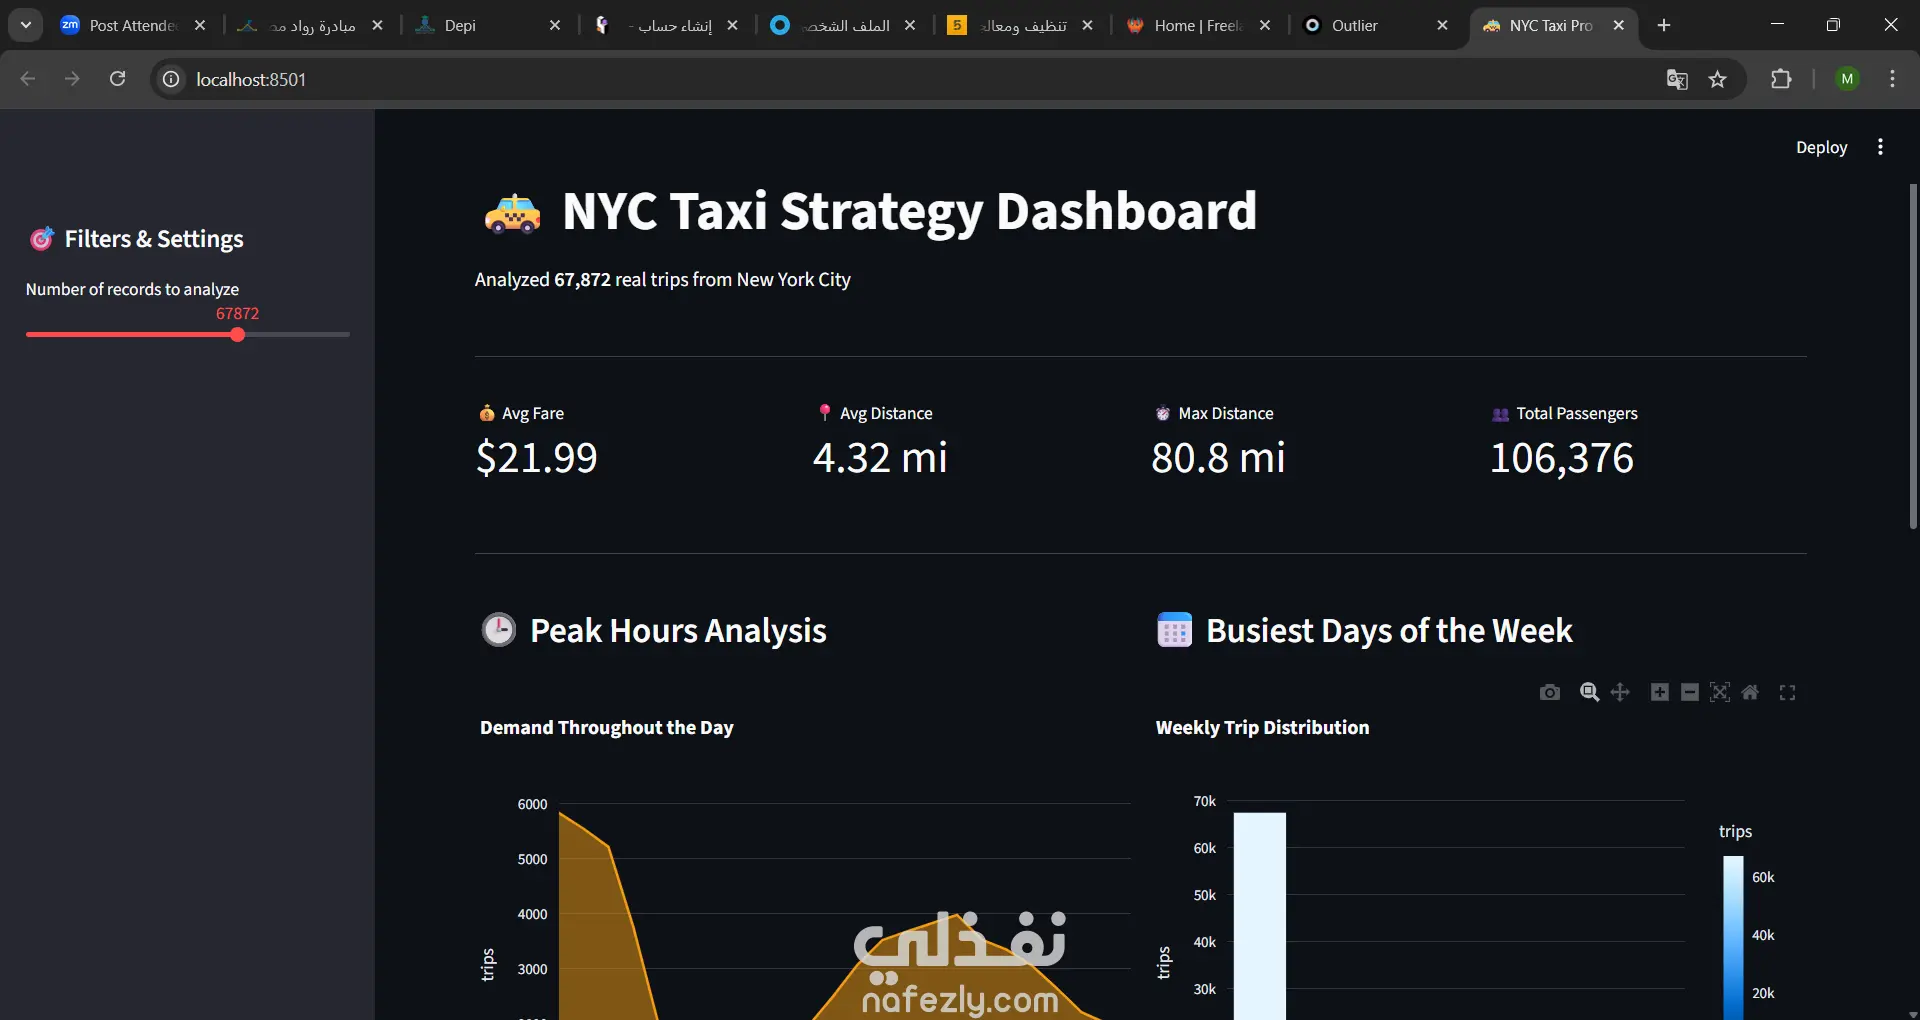Click the records slider thumb at 67872
This screenshot has width=1920, height=1020.
coord(237,335)
